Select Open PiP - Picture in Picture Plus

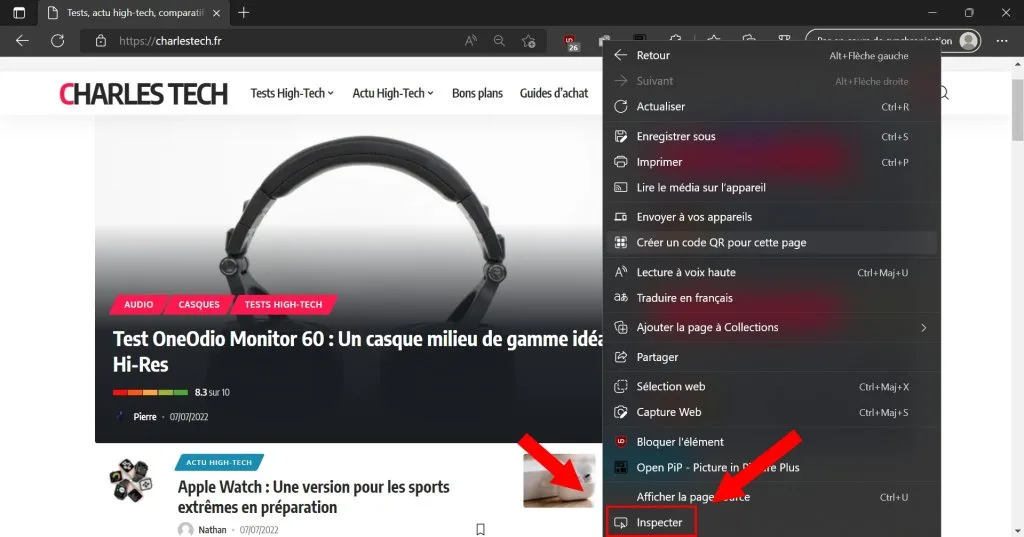tap(771, 468)
